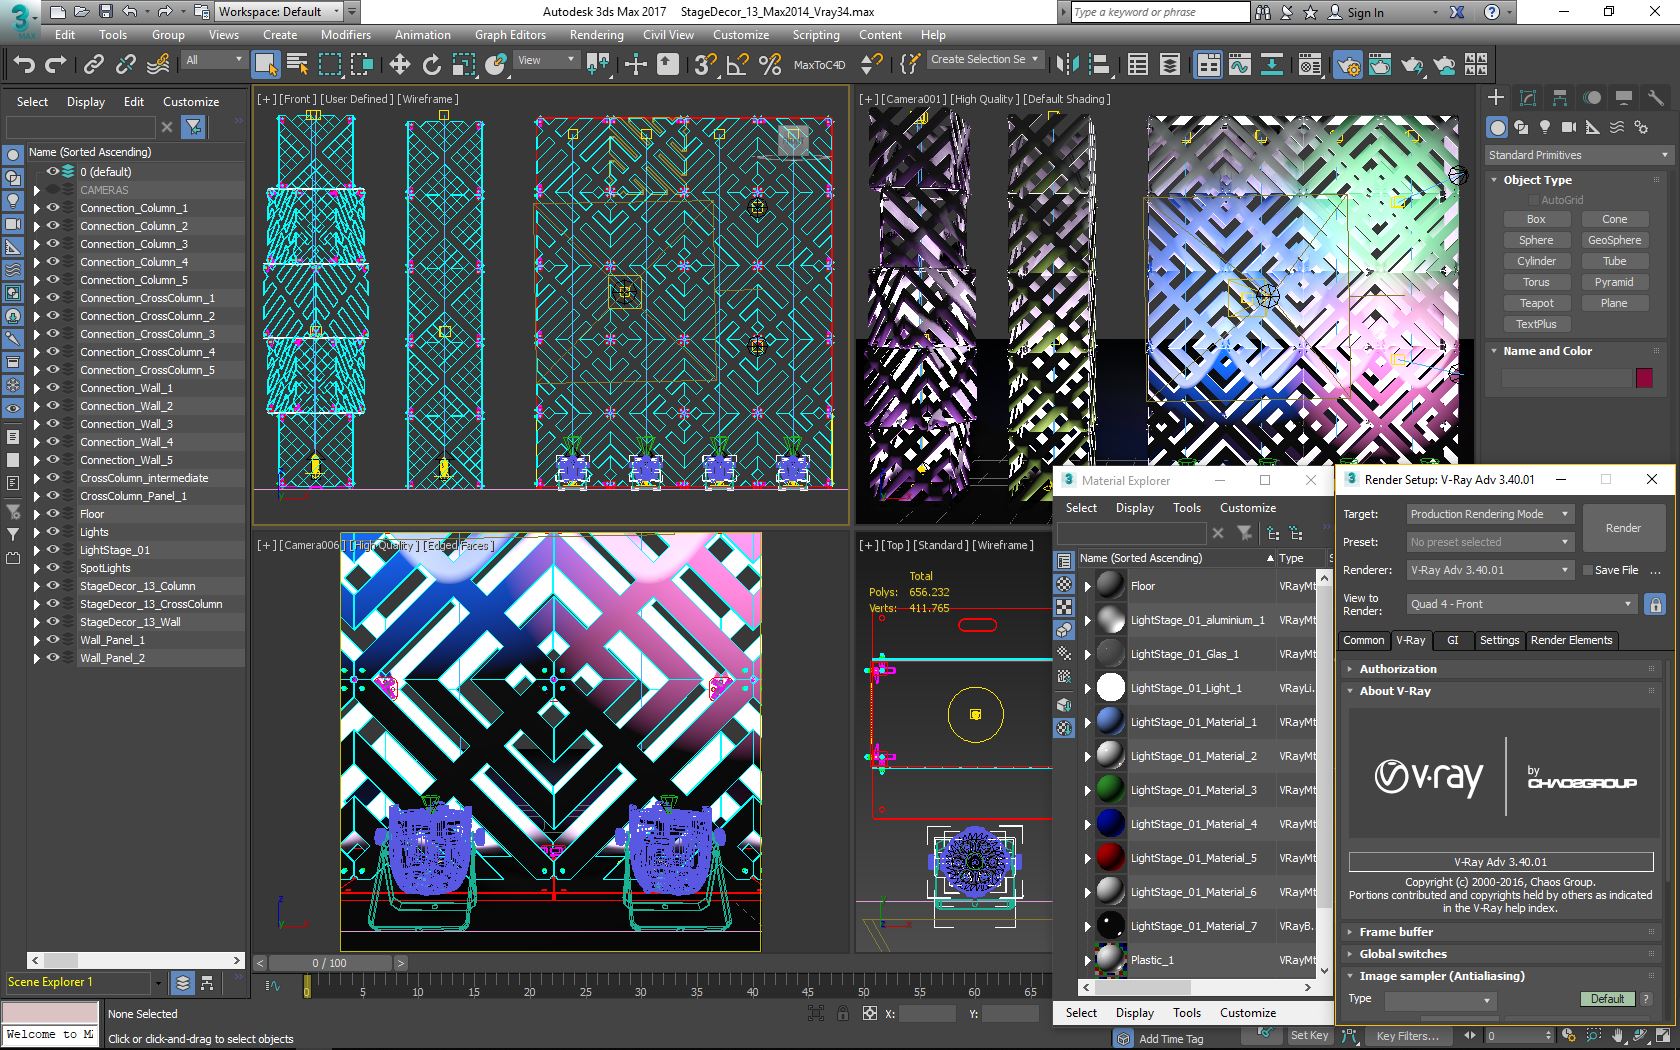Screen dimensions: 1680x1050
Task: Click the Render button in Render Setup
Action: 1623,528
